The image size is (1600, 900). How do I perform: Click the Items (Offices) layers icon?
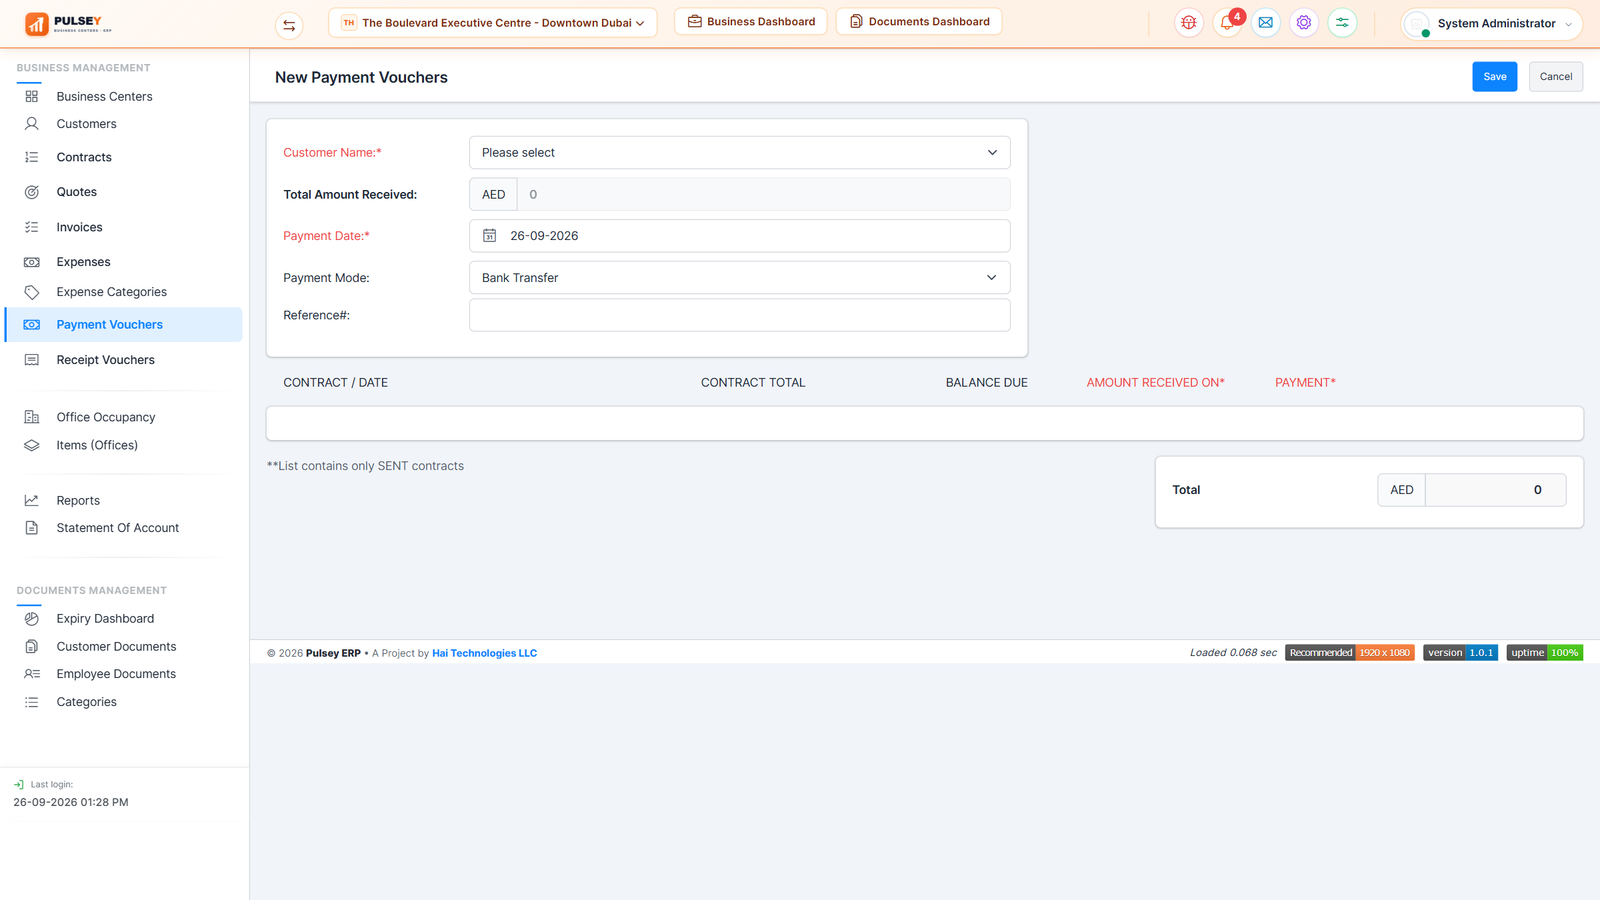tap(32, 445)
